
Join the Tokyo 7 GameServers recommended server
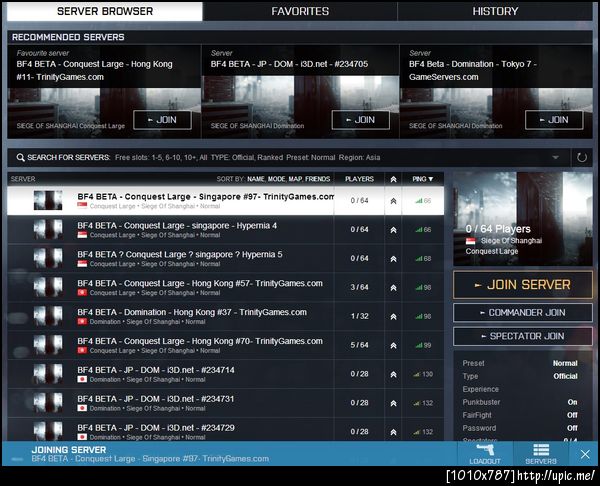(x=554, y=120)
